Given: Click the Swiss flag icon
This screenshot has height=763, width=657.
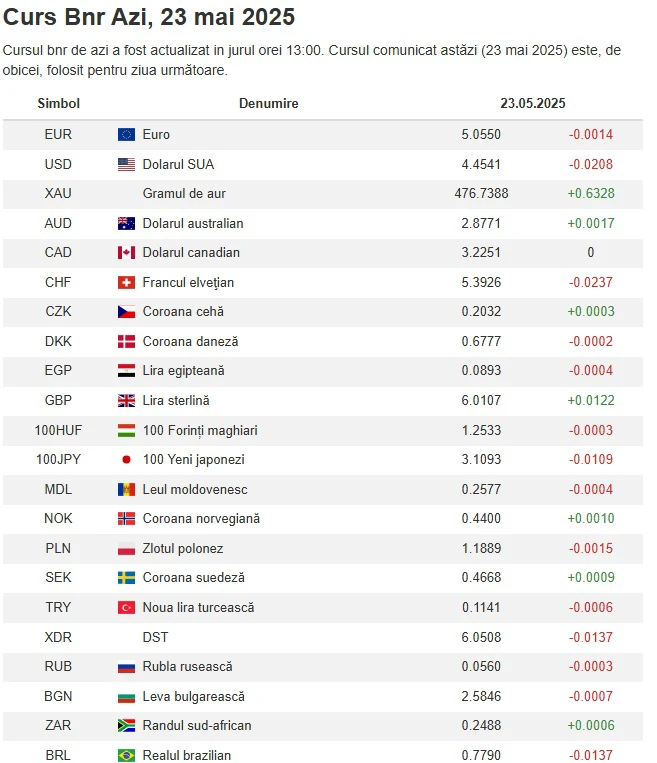Looking at the screenshot, I should coord(126,282).
